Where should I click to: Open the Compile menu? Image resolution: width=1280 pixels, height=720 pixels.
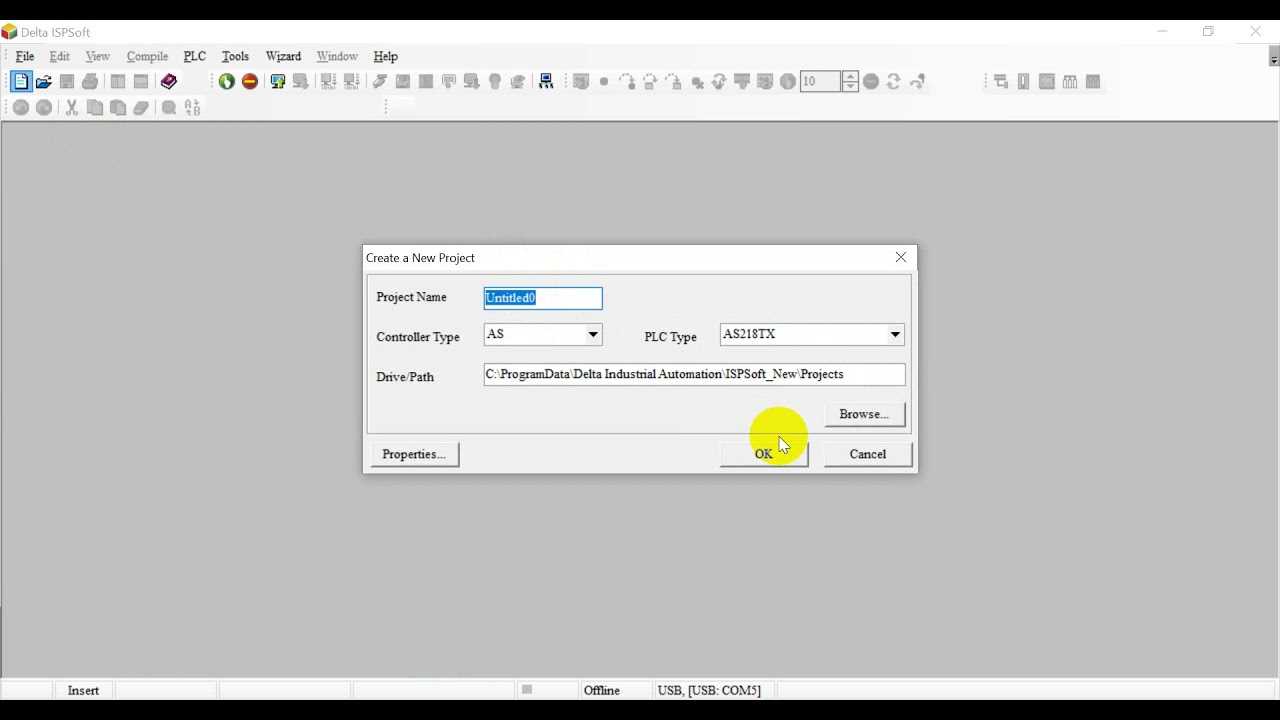point(147,57)
